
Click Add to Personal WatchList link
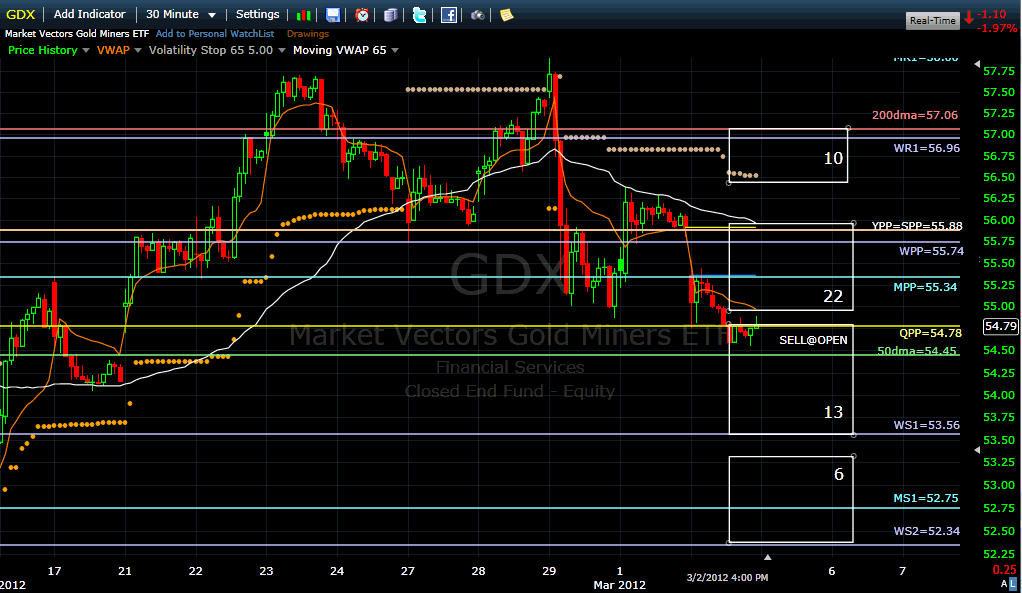[x=215, y=33]
